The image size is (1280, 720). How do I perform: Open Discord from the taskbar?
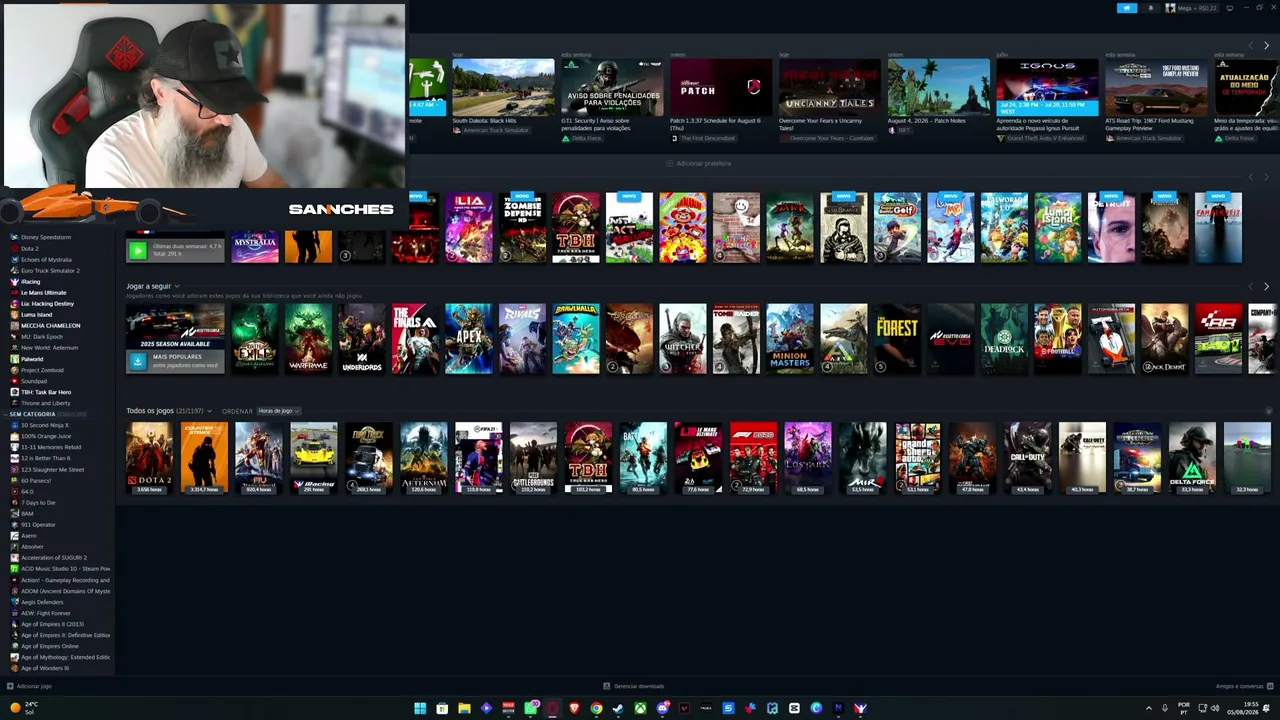662,708
